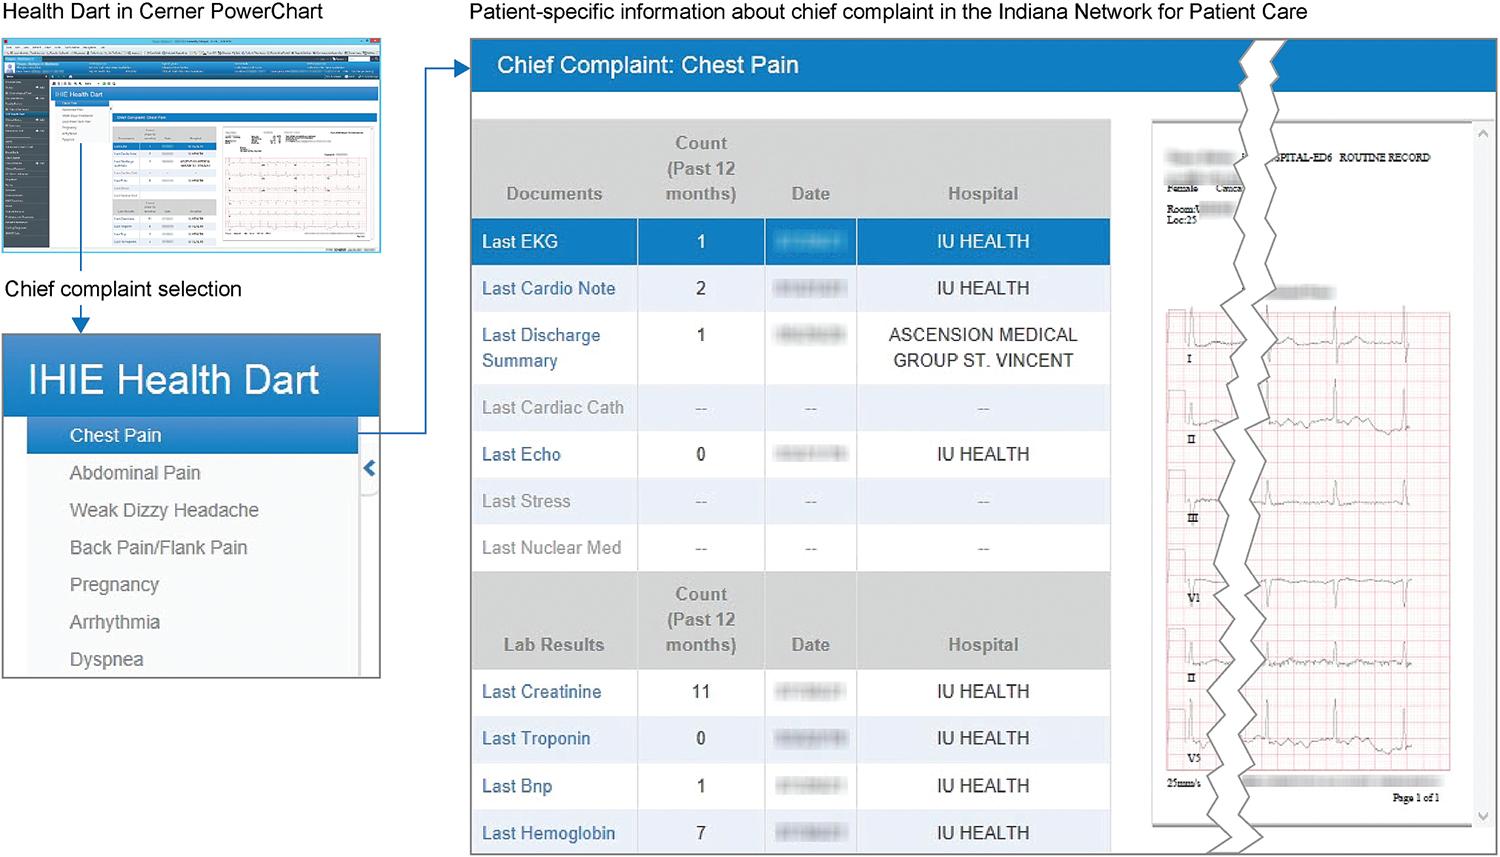Open Last Bnp lab result

pyautogui.click(x=517, y=786)
